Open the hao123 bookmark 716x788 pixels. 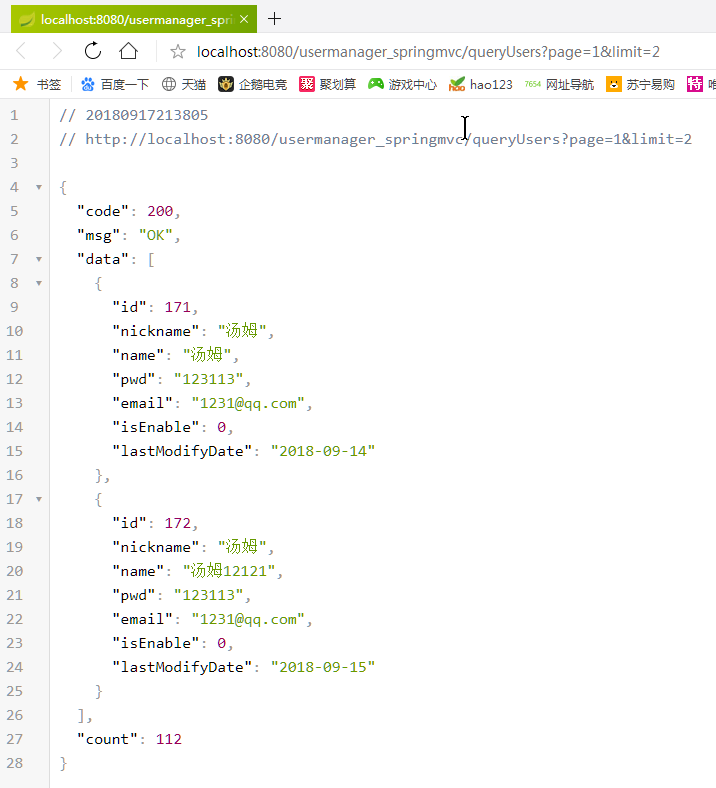click(481, 85)
